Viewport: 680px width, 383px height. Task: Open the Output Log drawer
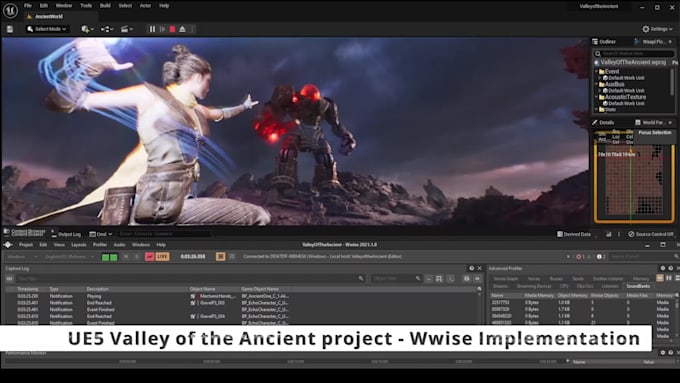66,234
